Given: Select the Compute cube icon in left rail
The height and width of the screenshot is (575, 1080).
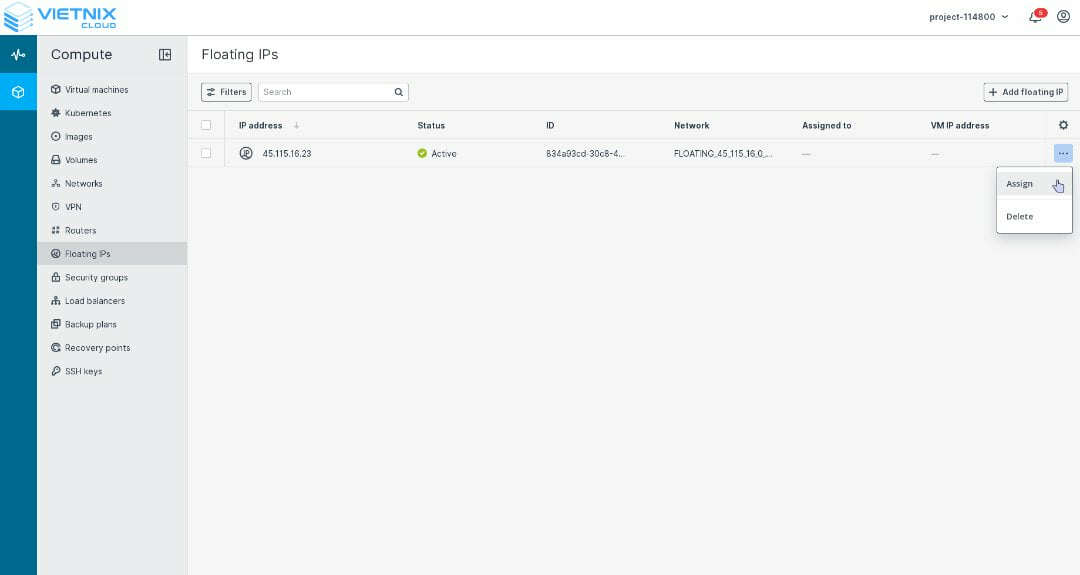Looking at the screenshot, I should click(x=18, y=92).
